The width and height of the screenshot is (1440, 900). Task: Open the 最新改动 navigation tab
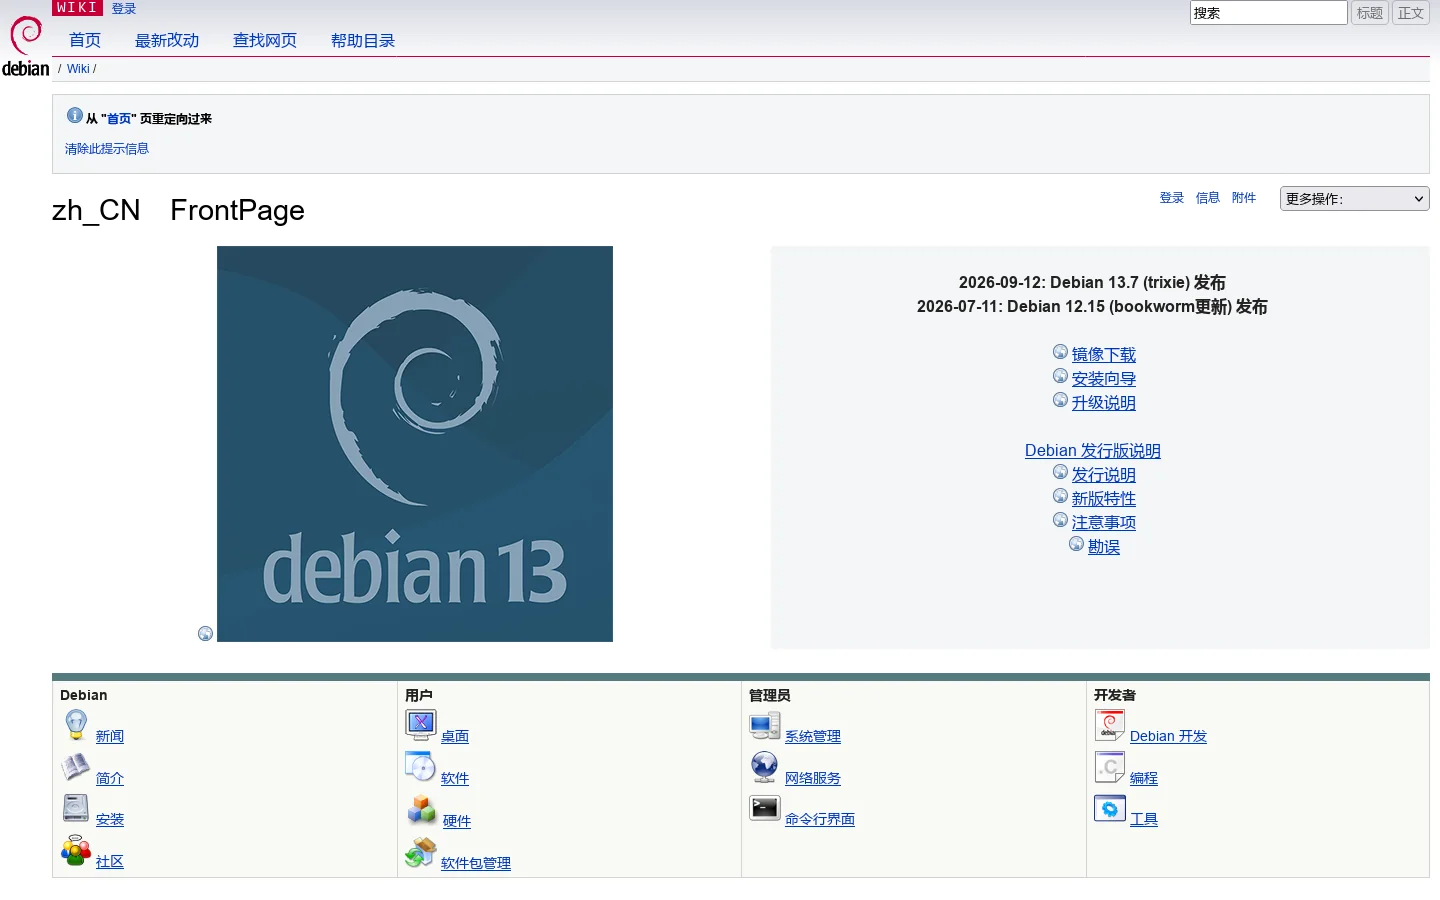click(x=167, y=40)
